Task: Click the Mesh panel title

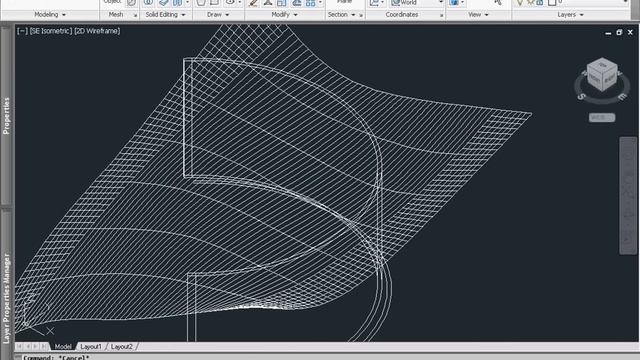Action: click(x=116, y=15)
